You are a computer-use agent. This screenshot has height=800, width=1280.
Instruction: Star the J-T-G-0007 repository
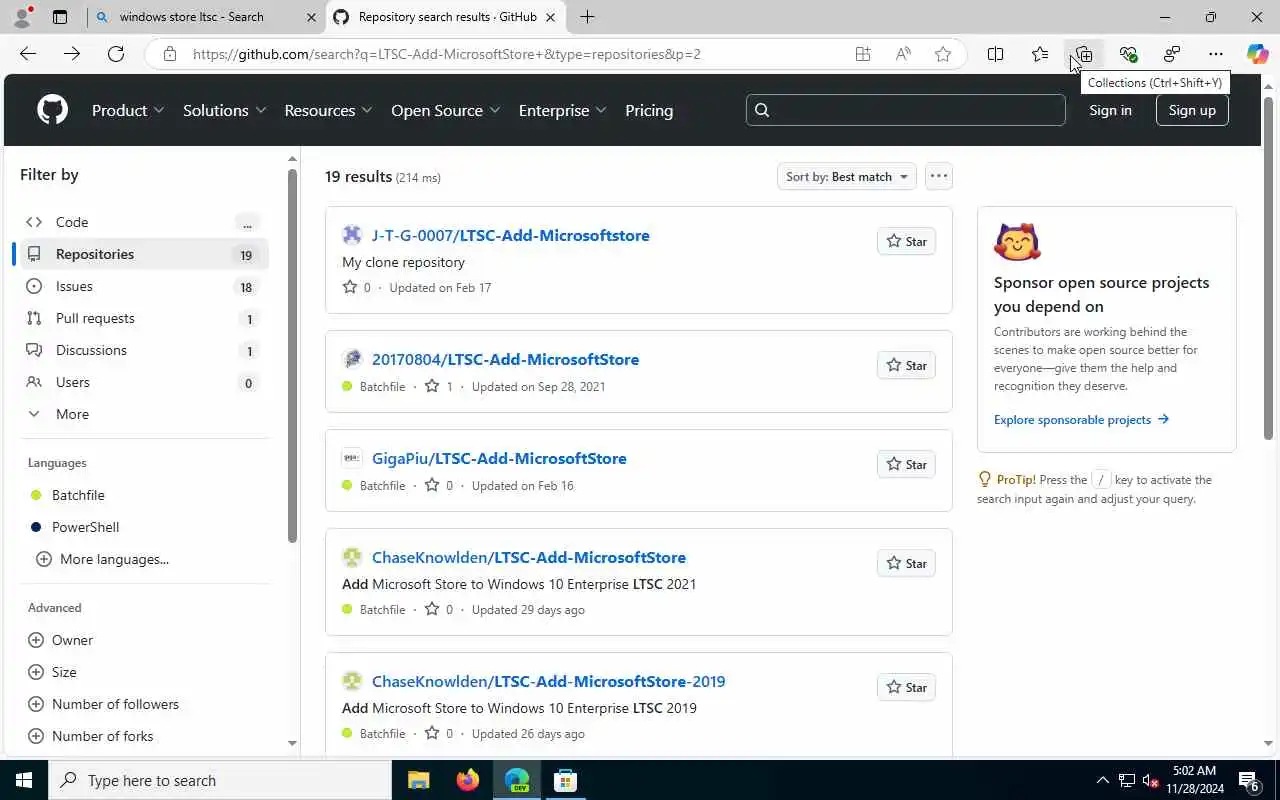coord(906,241)
